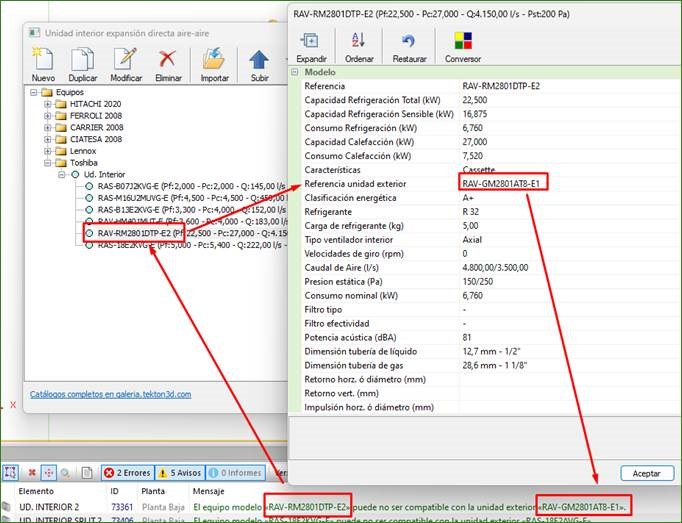The image size is (682, 523).
Task: Click the document report icon in messages toolbar
Action: [x=87, y=473]
